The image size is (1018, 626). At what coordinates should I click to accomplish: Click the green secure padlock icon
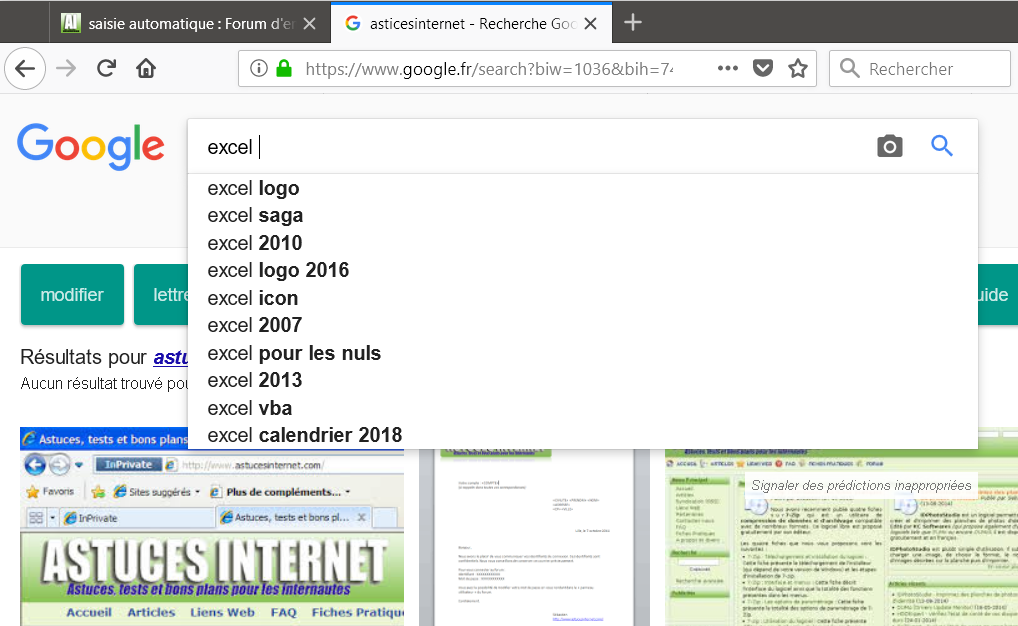pos(284,68)
